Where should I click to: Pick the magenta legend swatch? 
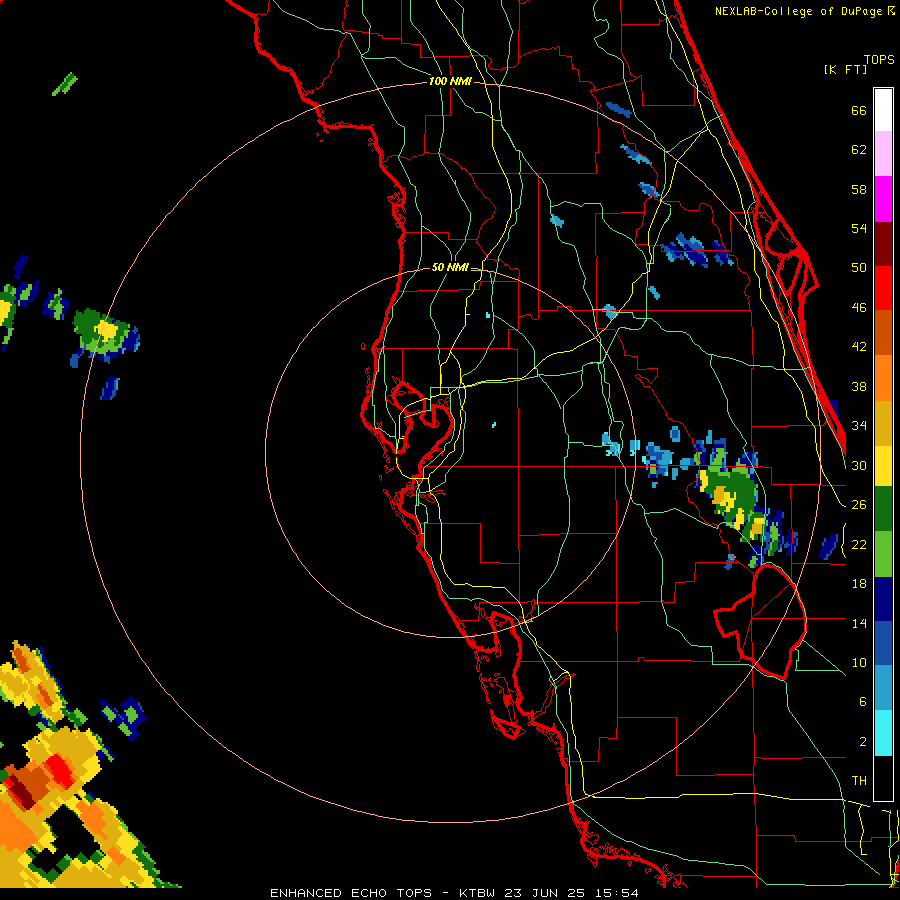click(x=883, y=199)
